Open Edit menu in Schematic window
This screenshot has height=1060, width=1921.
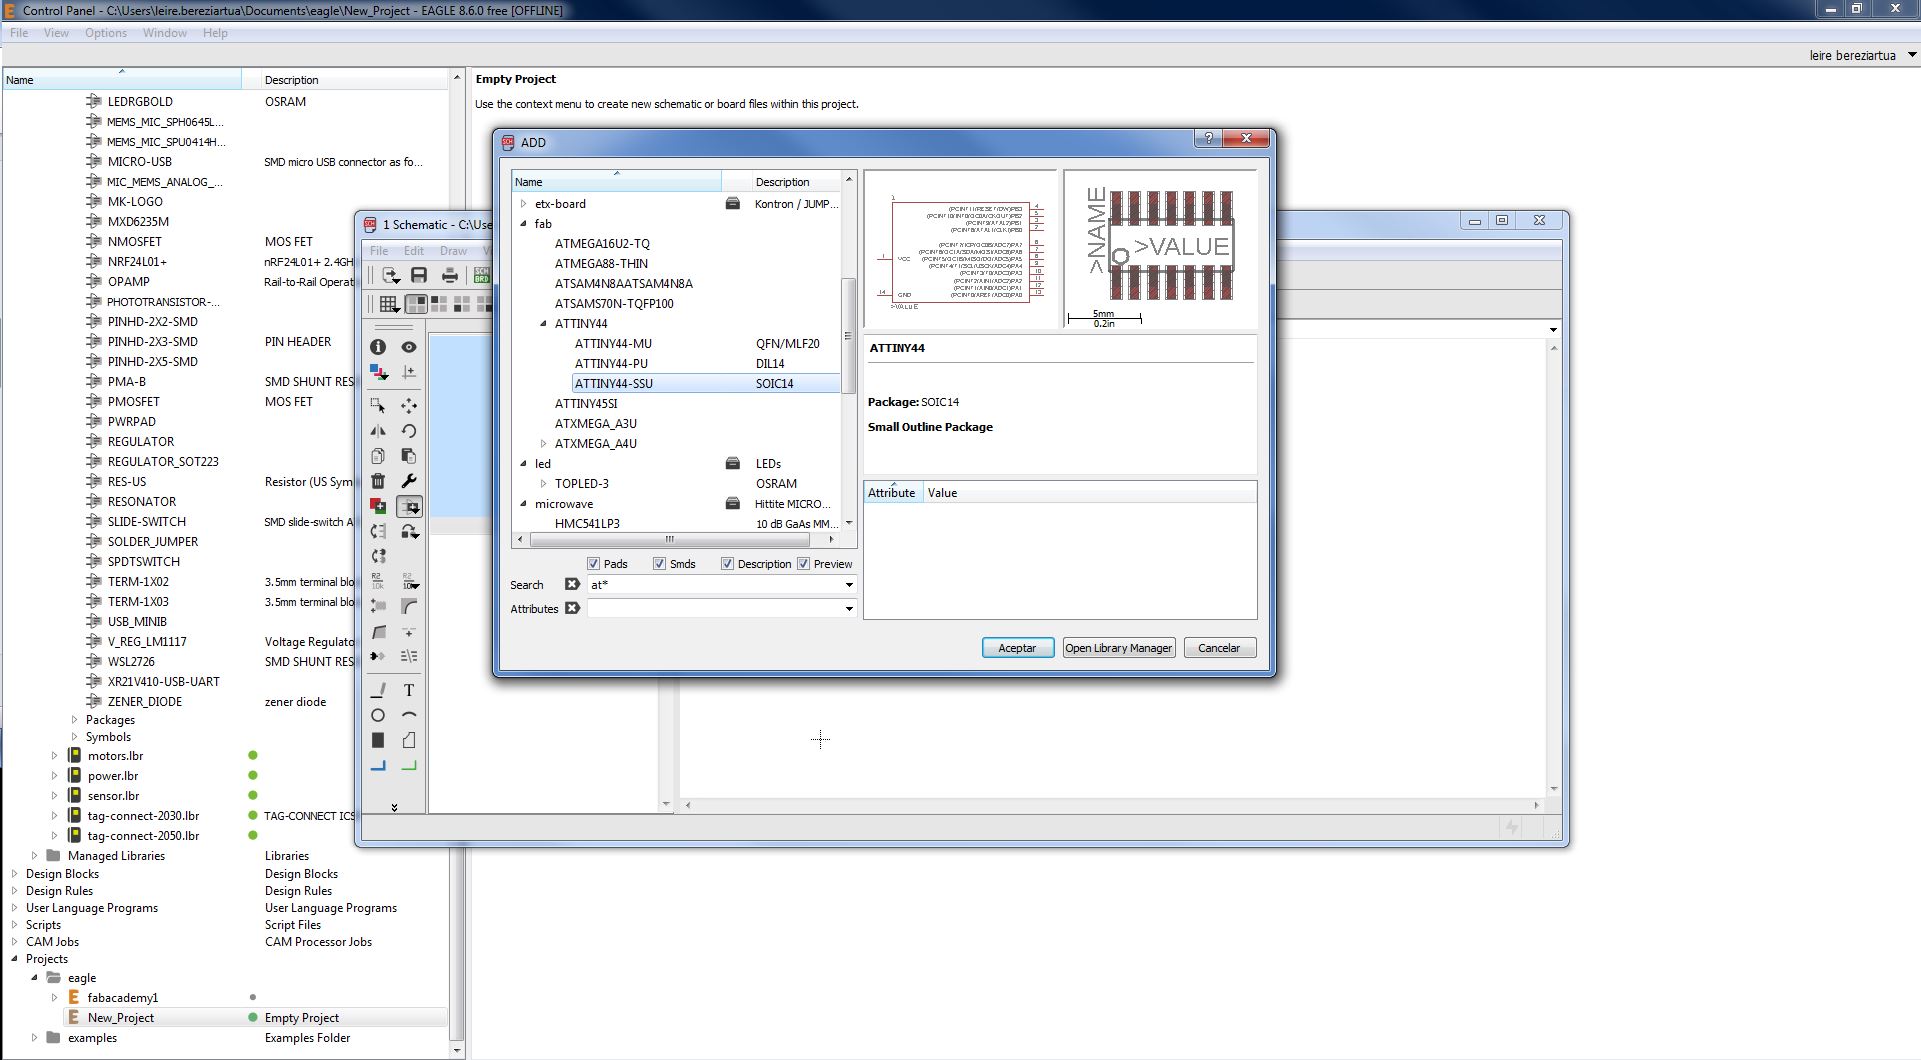tap(413, 251)
